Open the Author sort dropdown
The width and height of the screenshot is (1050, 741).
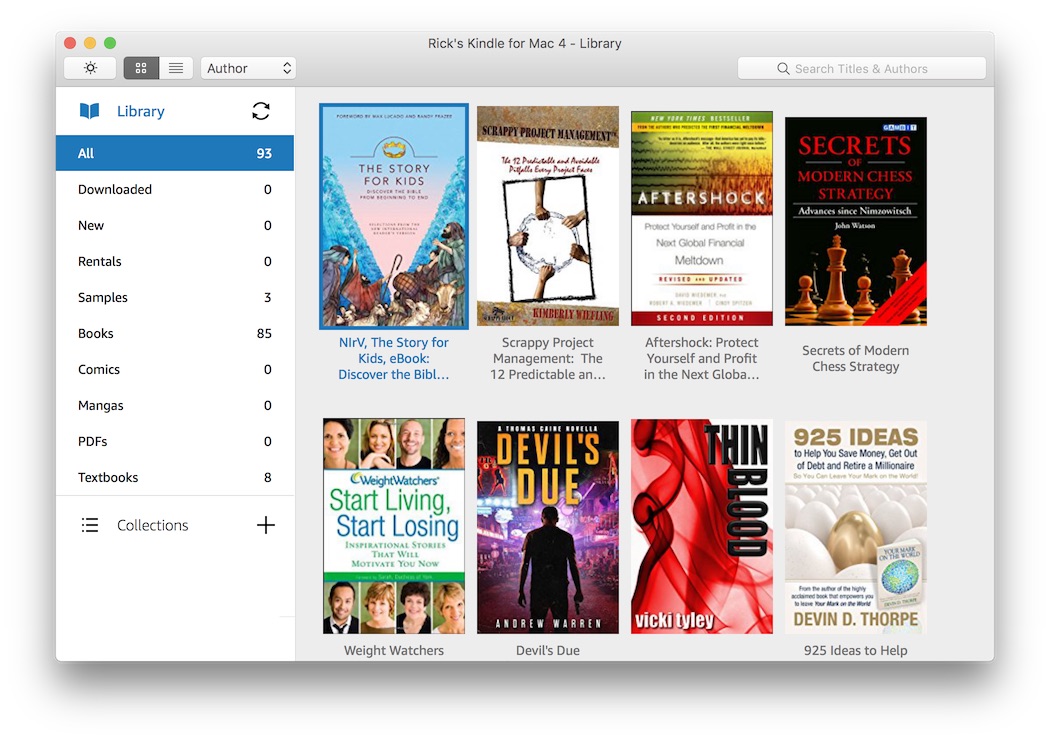tap(248, 68)
